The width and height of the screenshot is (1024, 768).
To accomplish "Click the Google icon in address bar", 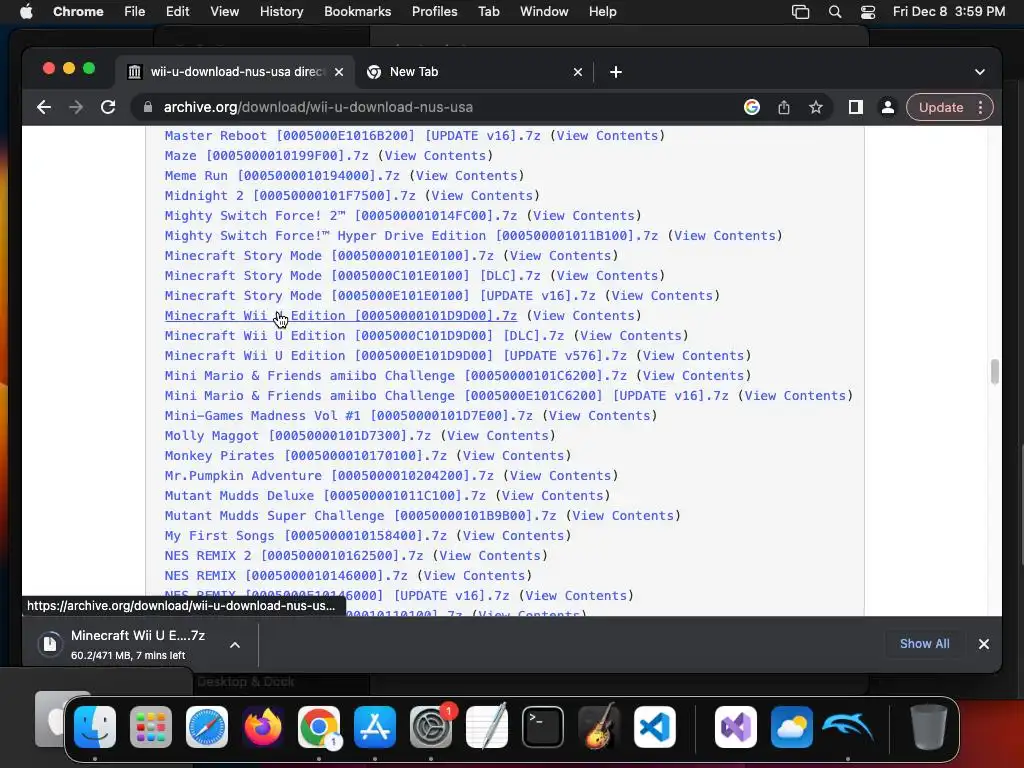I will click(752, 107).
